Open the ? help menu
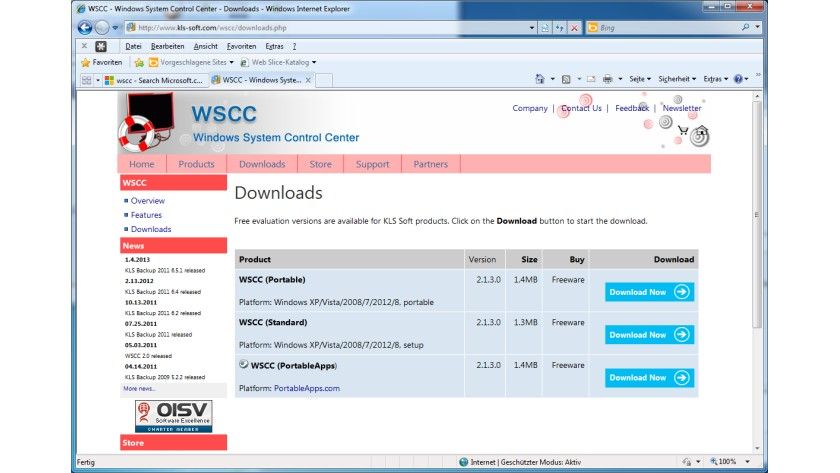 point(294,47)
